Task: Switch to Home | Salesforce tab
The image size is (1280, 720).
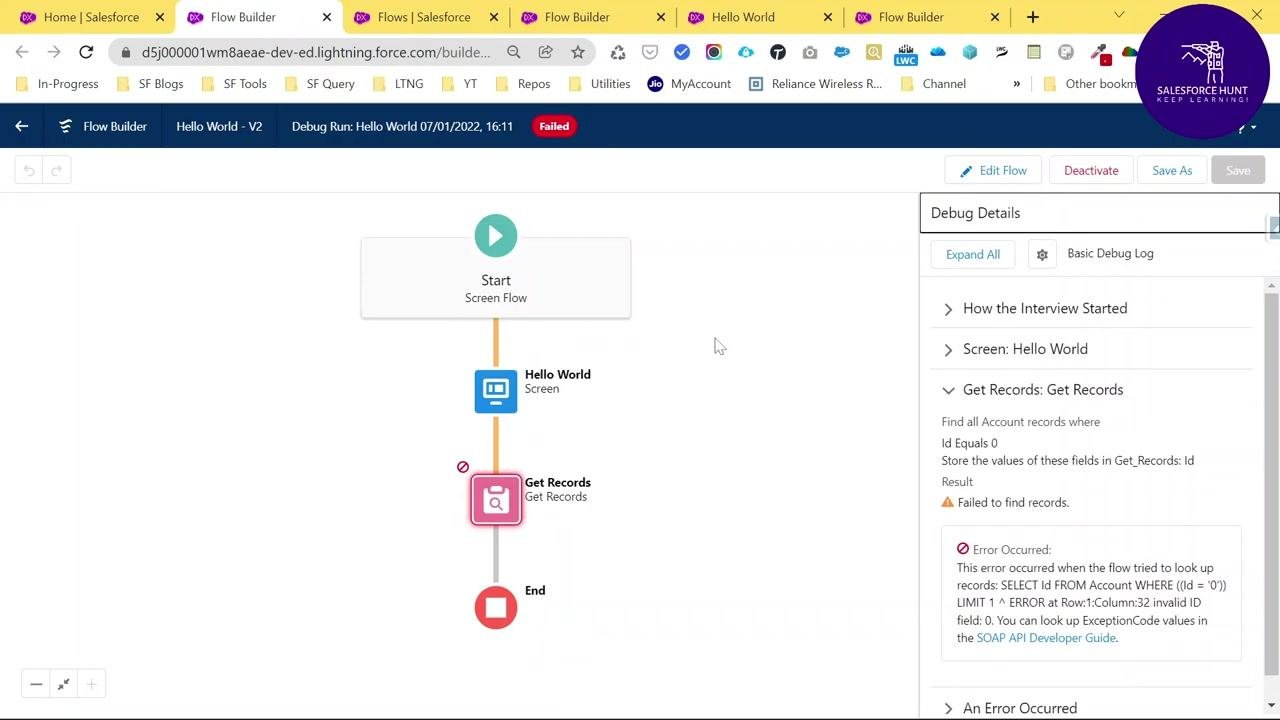Action: click(x=90, y=17)
